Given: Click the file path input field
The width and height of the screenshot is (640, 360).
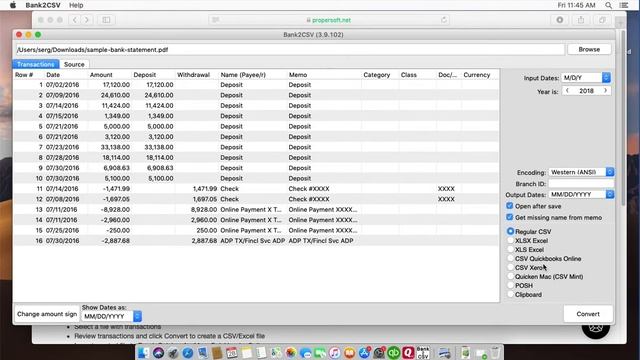Looking at the screenshot, I should [x=290, y=49].
